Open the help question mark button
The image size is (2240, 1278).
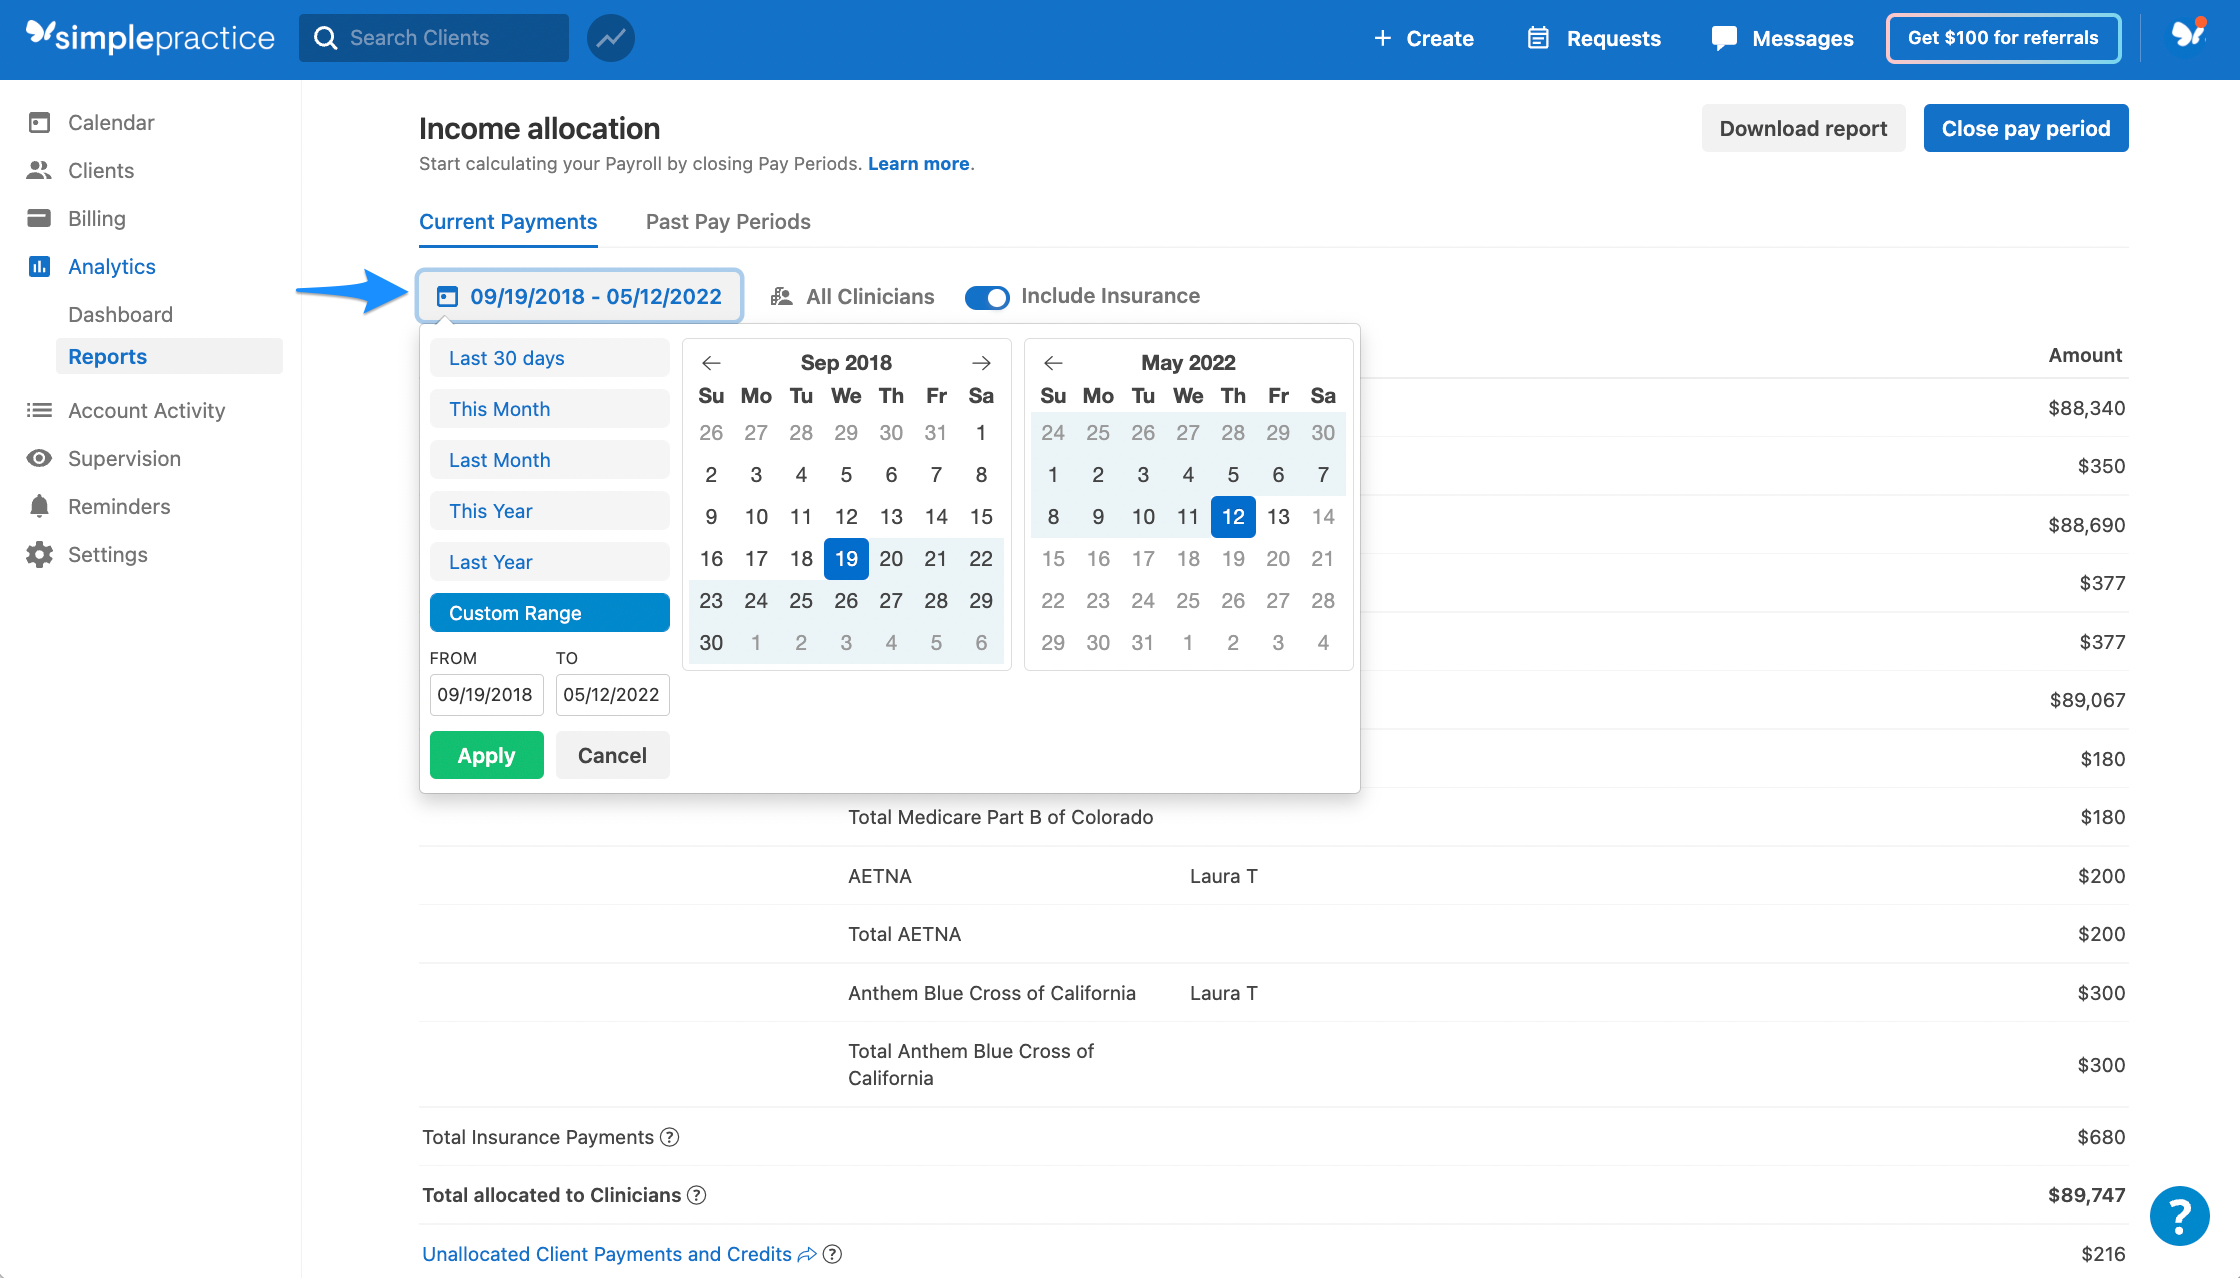click(x=2180, y=1216)
